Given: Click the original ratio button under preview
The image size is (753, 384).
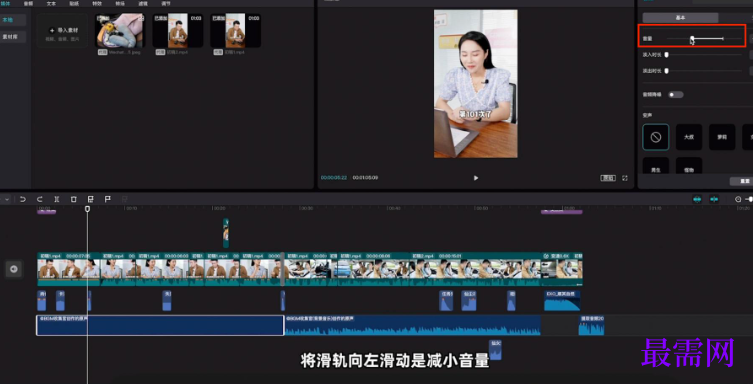Looking at the screenshot, I should click(x=608, y=178).
